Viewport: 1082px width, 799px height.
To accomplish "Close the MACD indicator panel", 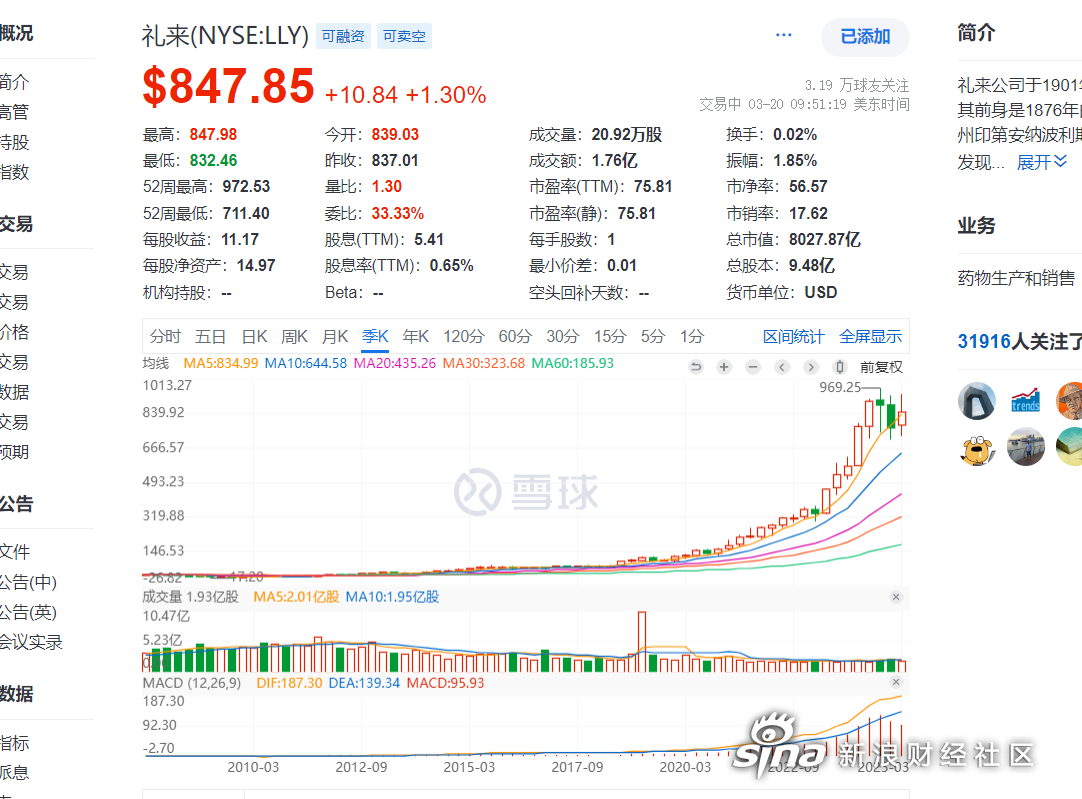I will [x=896, y=682].
